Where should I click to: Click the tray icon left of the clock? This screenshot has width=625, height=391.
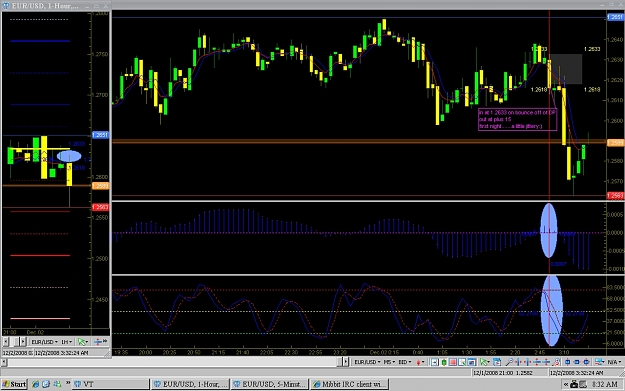click(583, 385)
